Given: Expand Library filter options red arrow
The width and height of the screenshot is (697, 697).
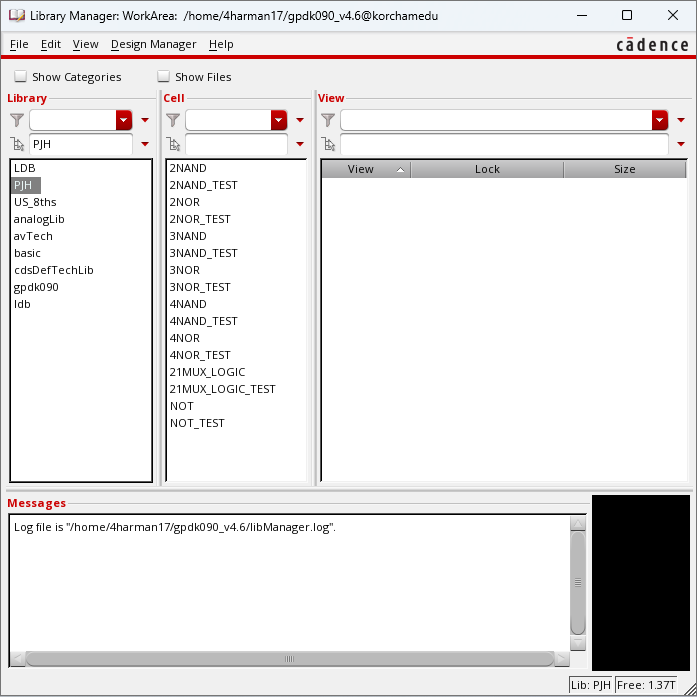Looking at the screenshot, I should point(145,120).
